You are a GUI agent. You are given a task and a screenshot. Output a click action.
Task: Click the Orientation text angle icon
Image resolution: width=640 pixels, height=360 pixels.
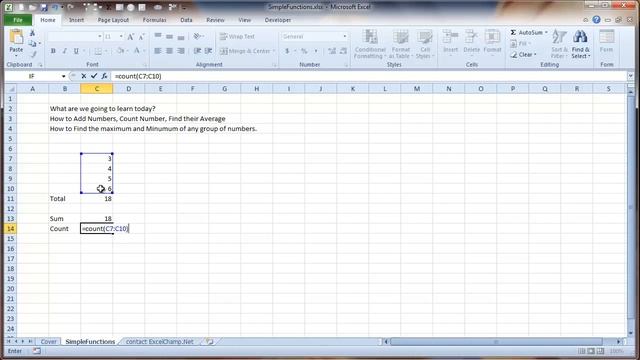coord(198,36)
